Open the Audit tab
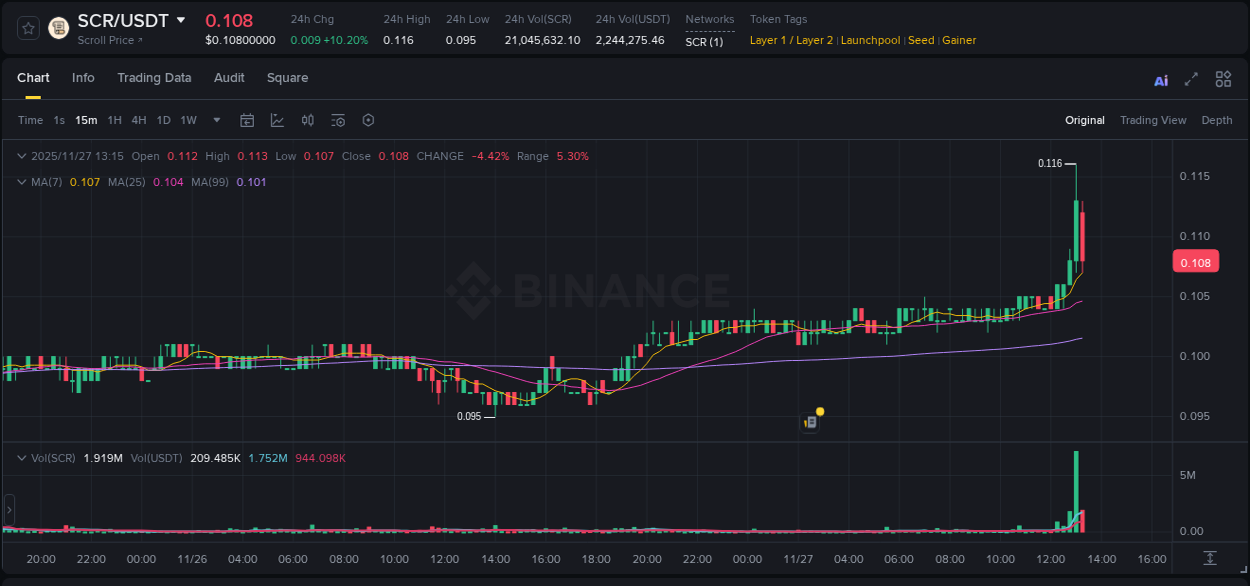 [x=229, y=78]
